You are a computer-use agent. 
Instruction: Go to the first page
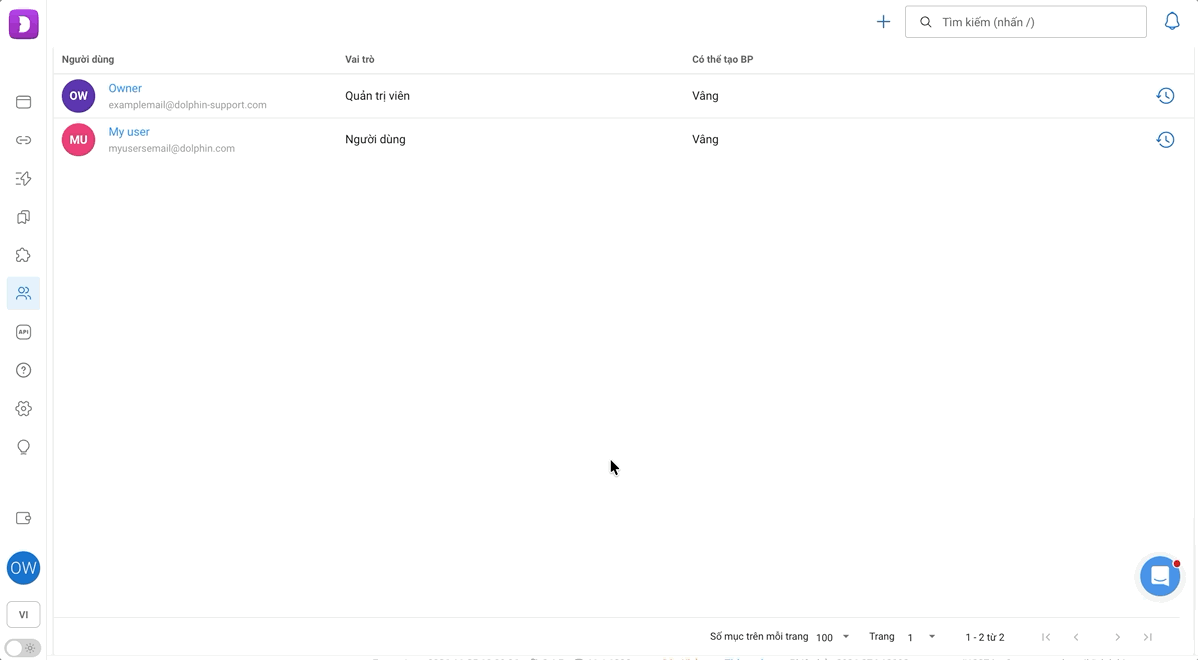[1046, 637]
